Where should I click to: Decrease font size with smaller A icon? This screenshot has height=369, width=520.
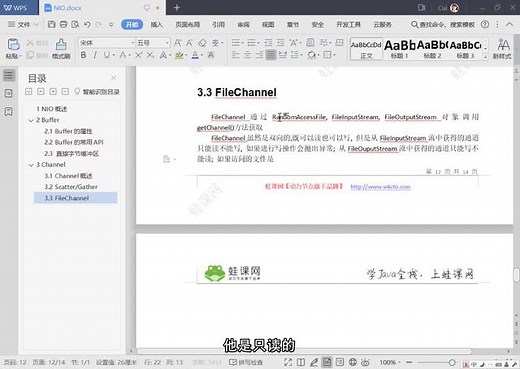[x=190, y=43]
